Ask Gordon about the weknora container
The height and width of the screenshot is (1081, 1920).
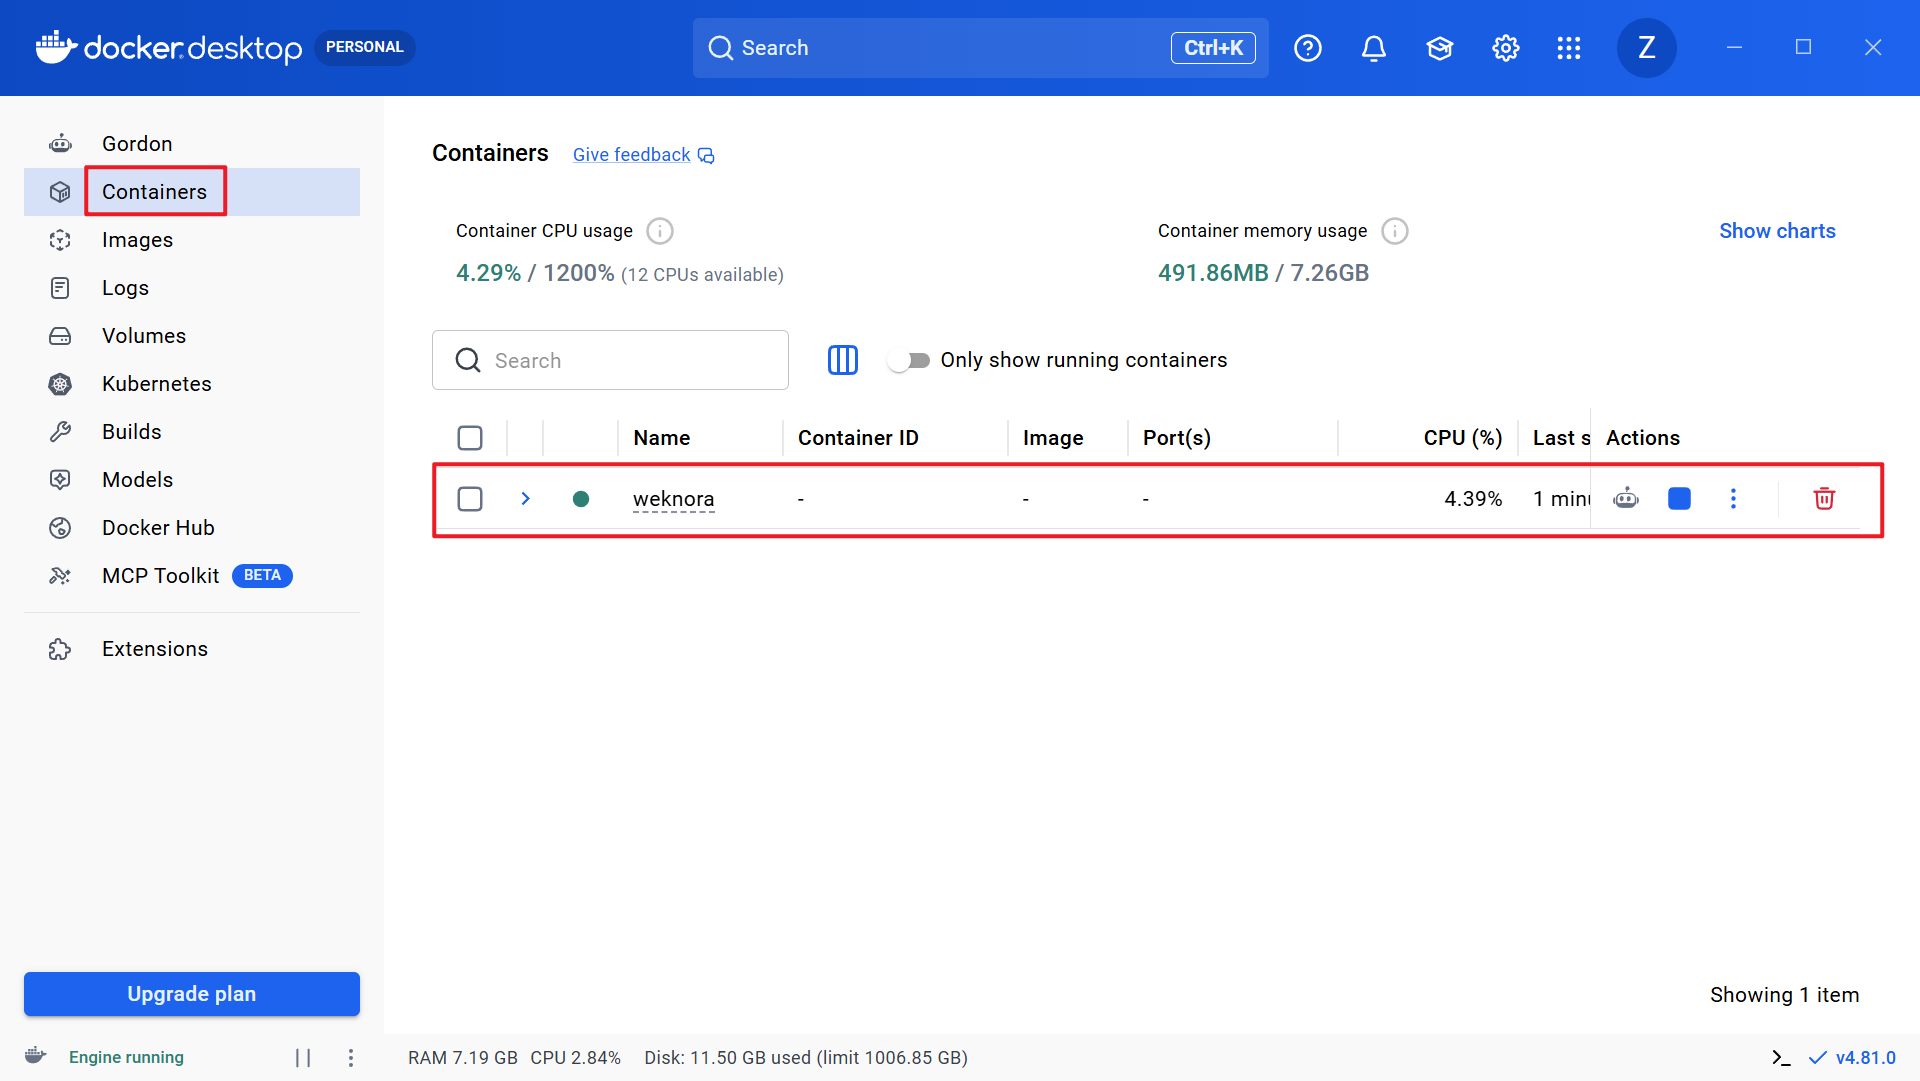point(1626,498)
